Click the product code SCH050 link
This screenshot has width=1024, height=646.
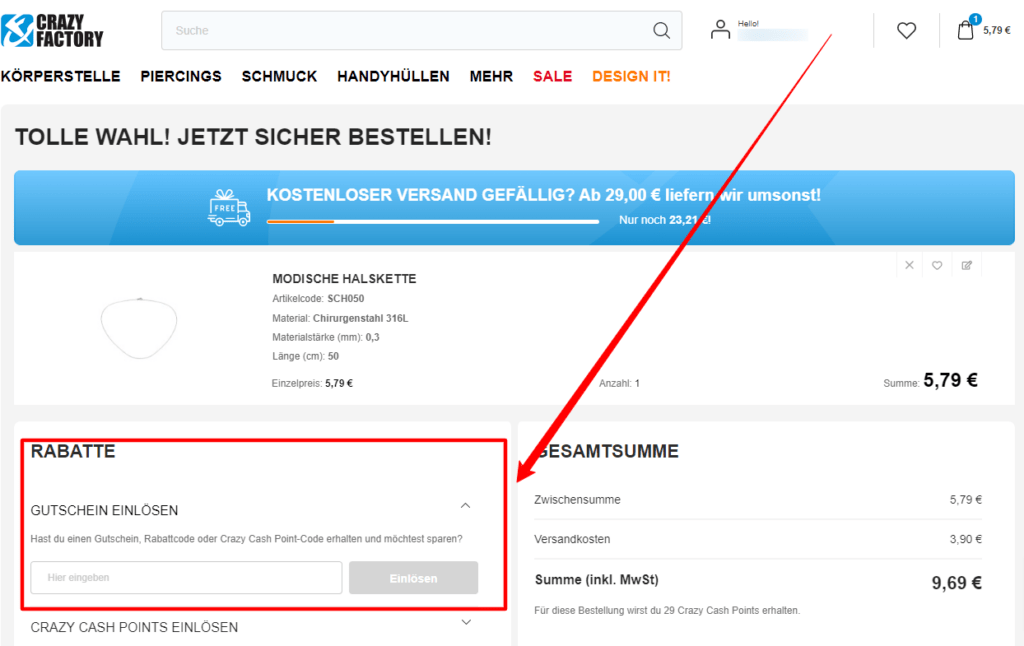[x=344, y=298]
